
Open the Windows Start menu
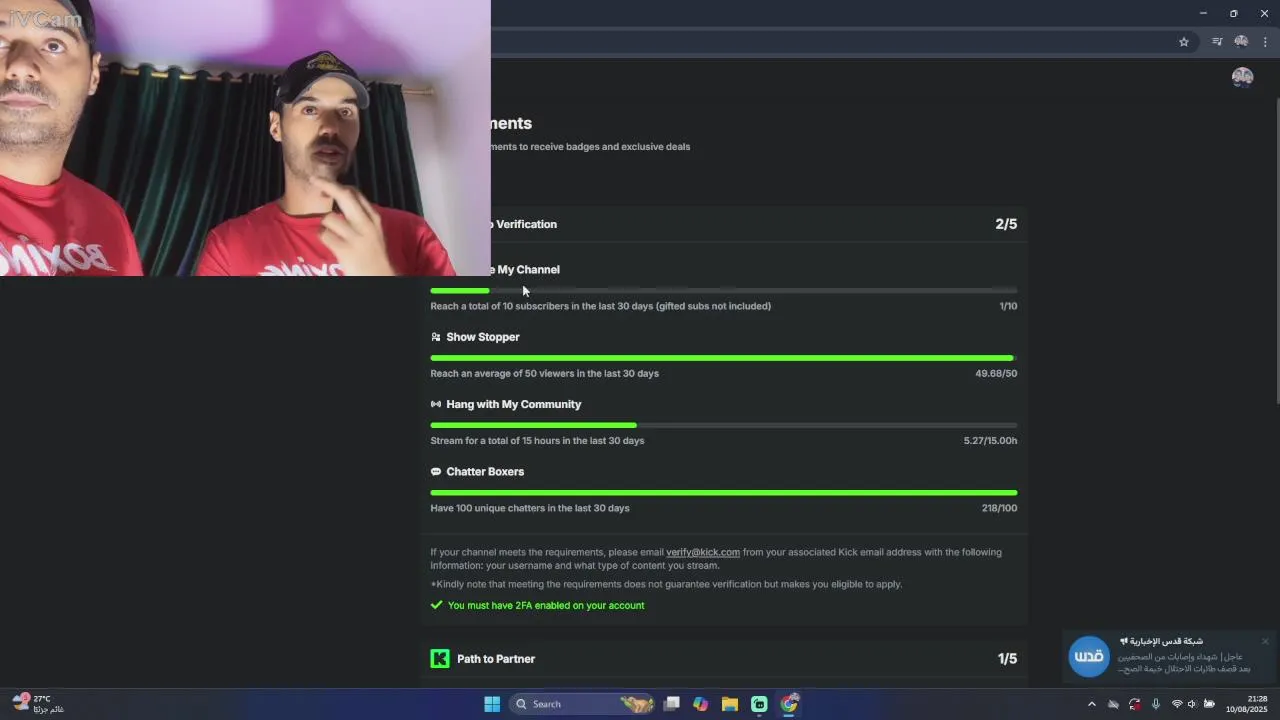pyautogui.click(x=492, y=704)
